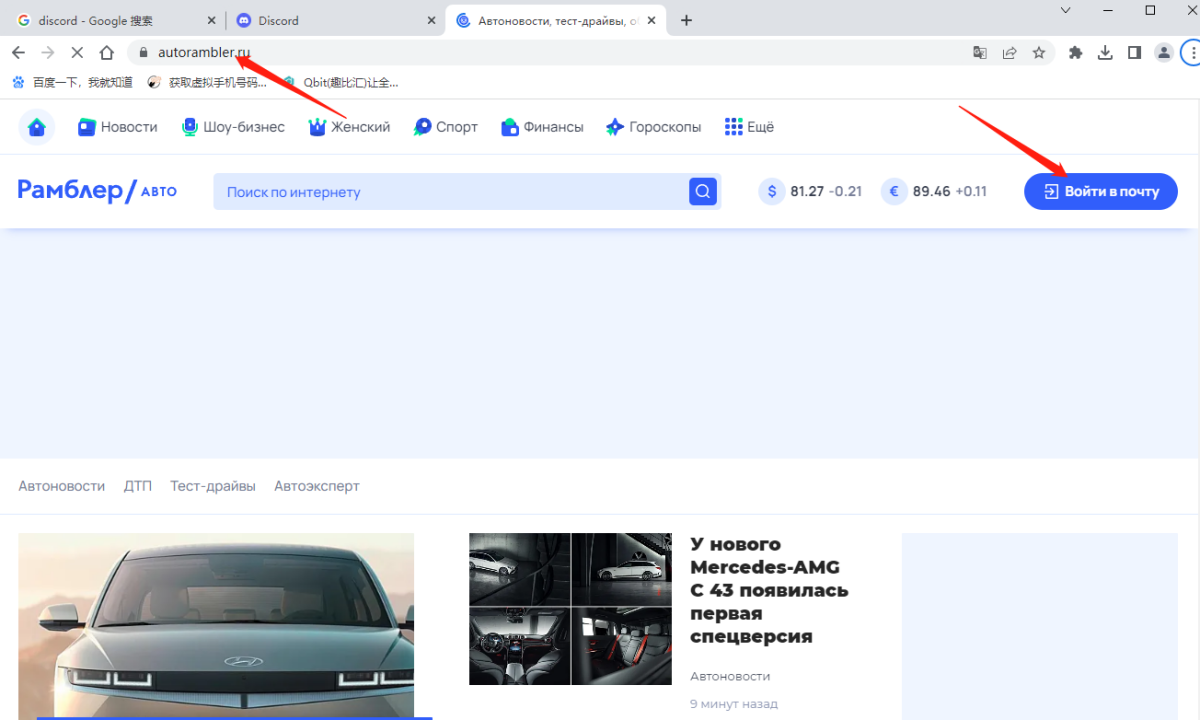Screen dimensions: 1200x720
Task: Open the translate page icon
Action: point(980,53)
